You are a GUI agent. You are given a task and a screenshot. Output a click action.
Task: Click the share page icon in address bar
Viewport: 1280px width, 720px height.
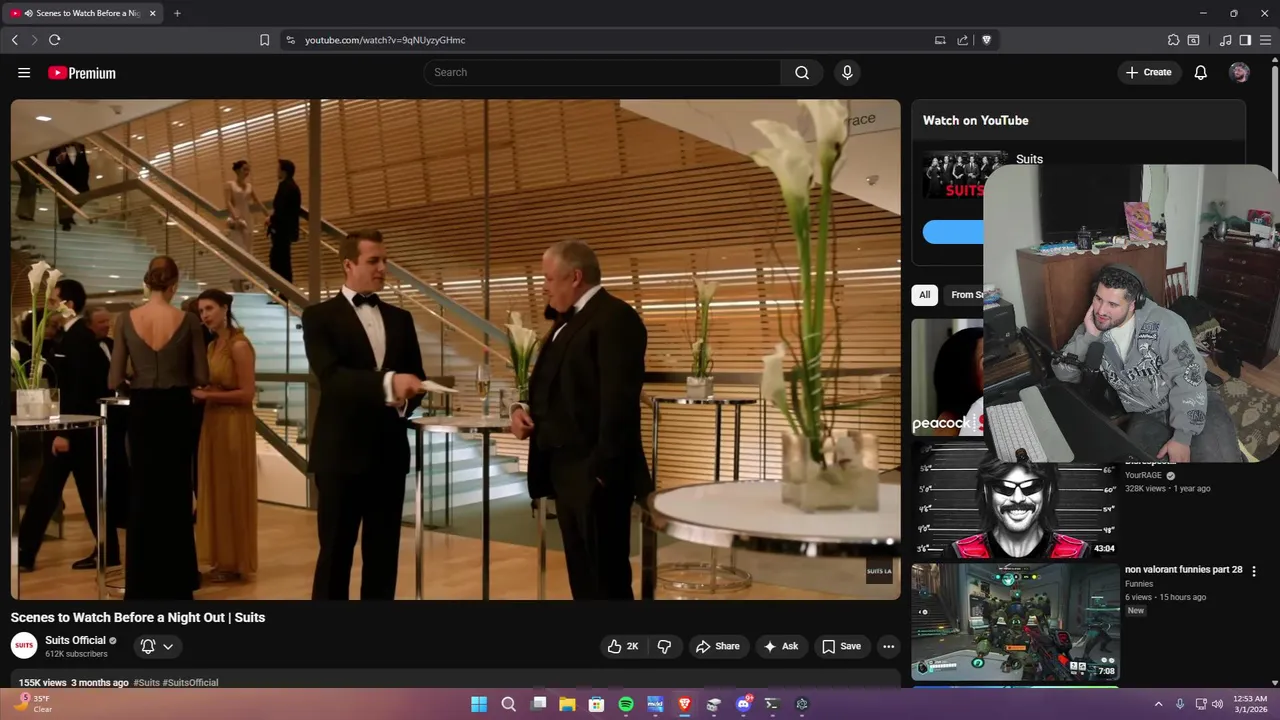[x=962, y=40]
